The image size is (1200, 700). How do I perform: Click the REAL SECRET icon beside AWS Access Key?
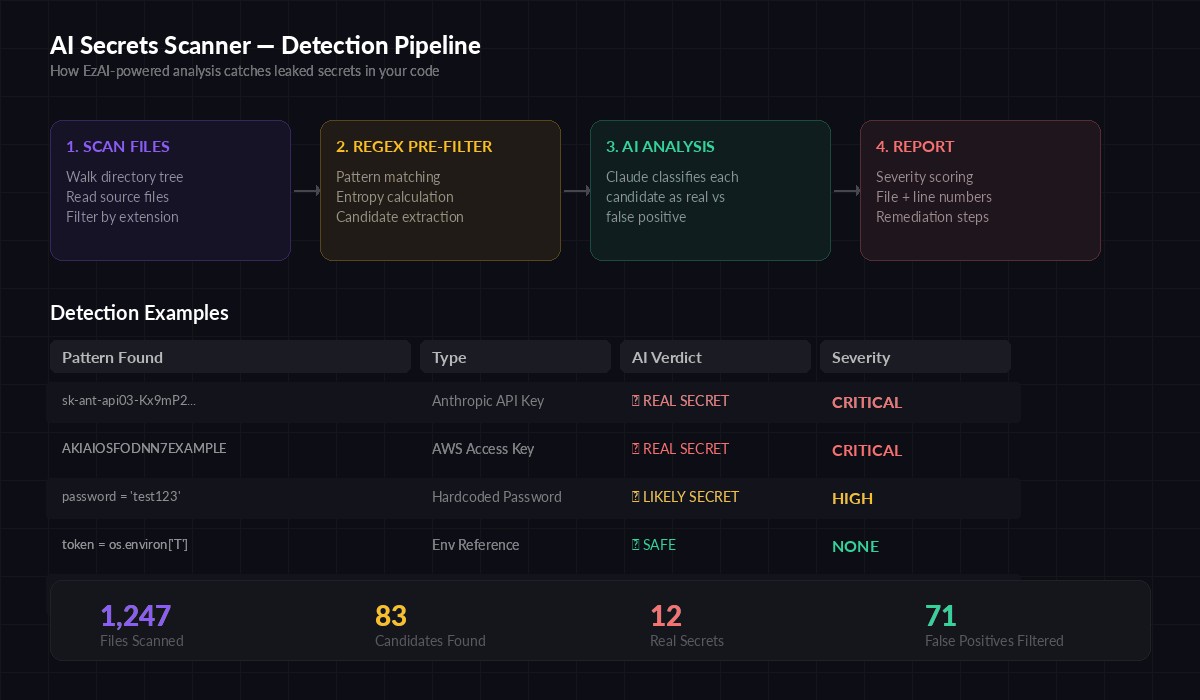click(x=634, y=449)
